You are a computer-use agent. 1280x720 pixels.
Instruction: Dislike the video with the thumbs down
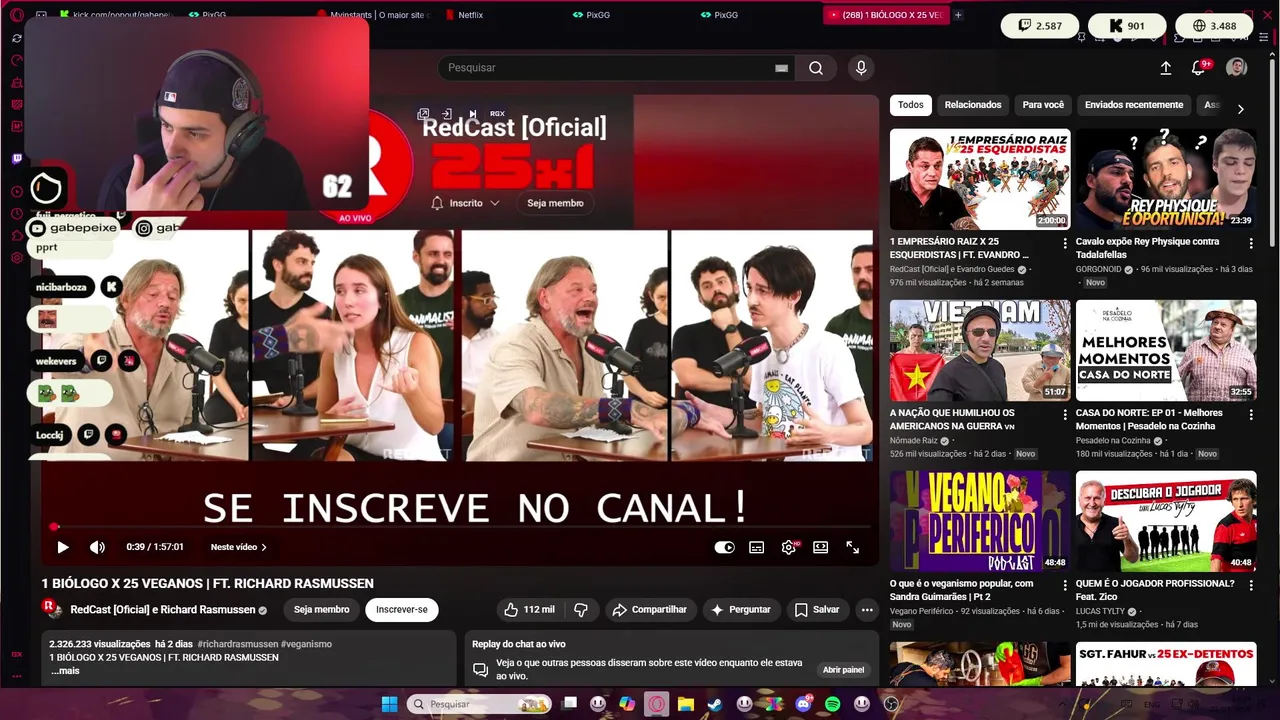pyautogui.click(x=580, y=610)
